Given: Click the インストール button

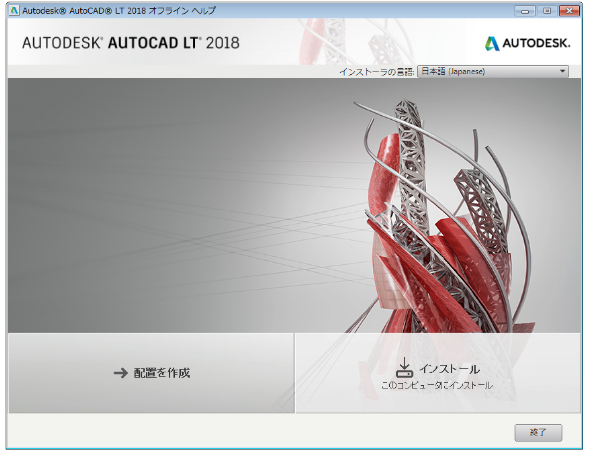Looking at the screenshot, I should coord(438,373).
